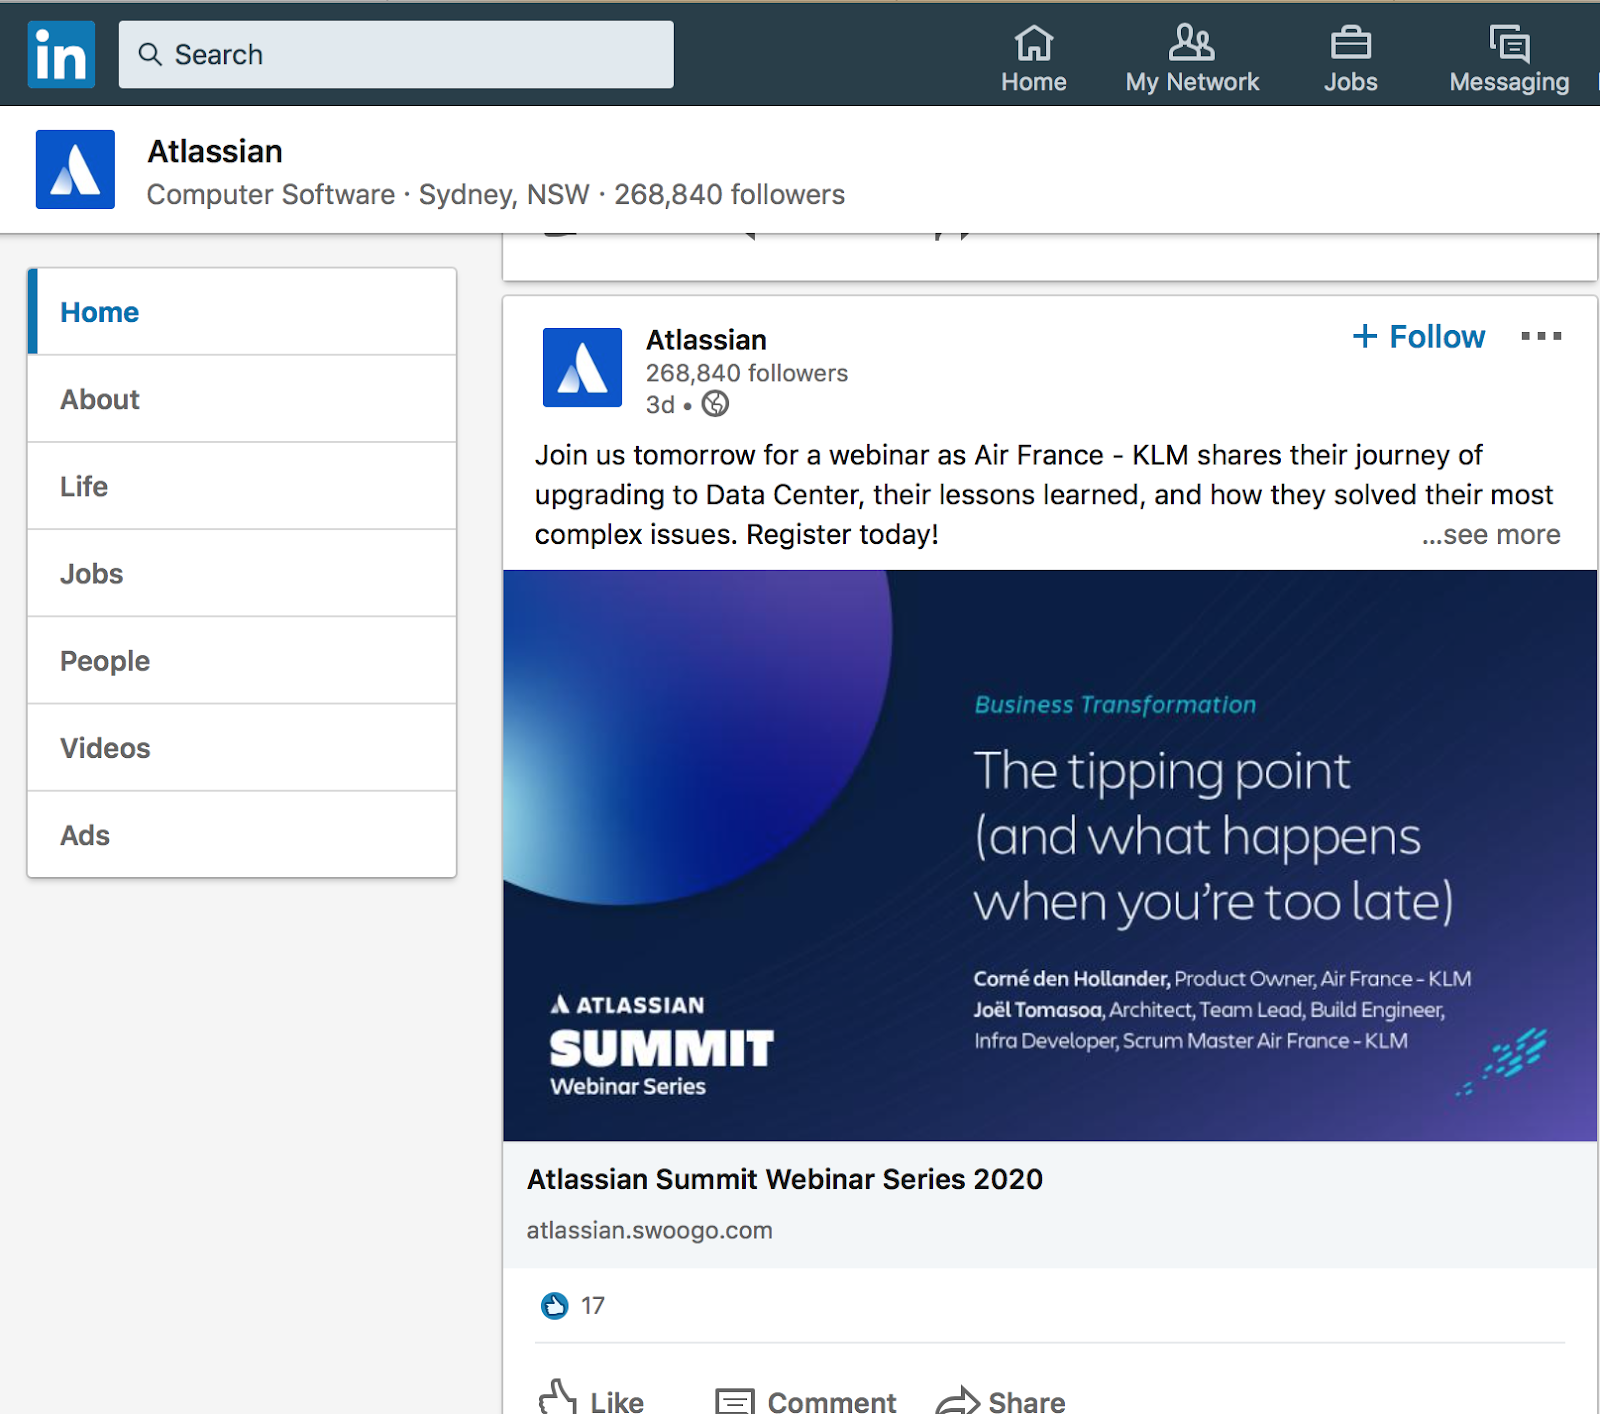Expand post text with see more
The image size is (1600, 1414).
(1491, 535)
